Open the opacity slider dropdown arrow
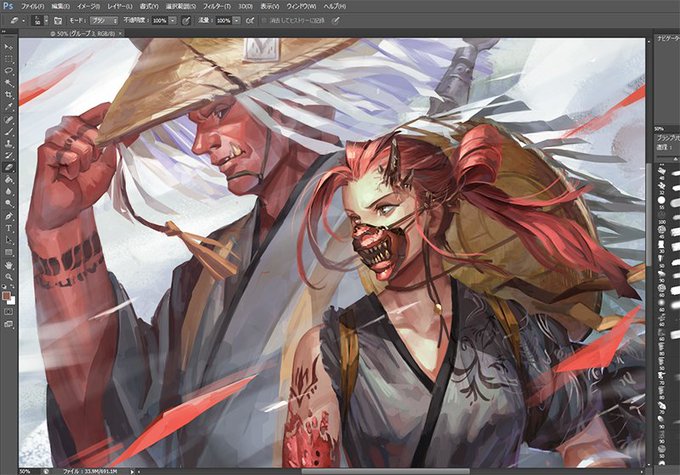The image size is (680, 475). [x=173, y=20]
